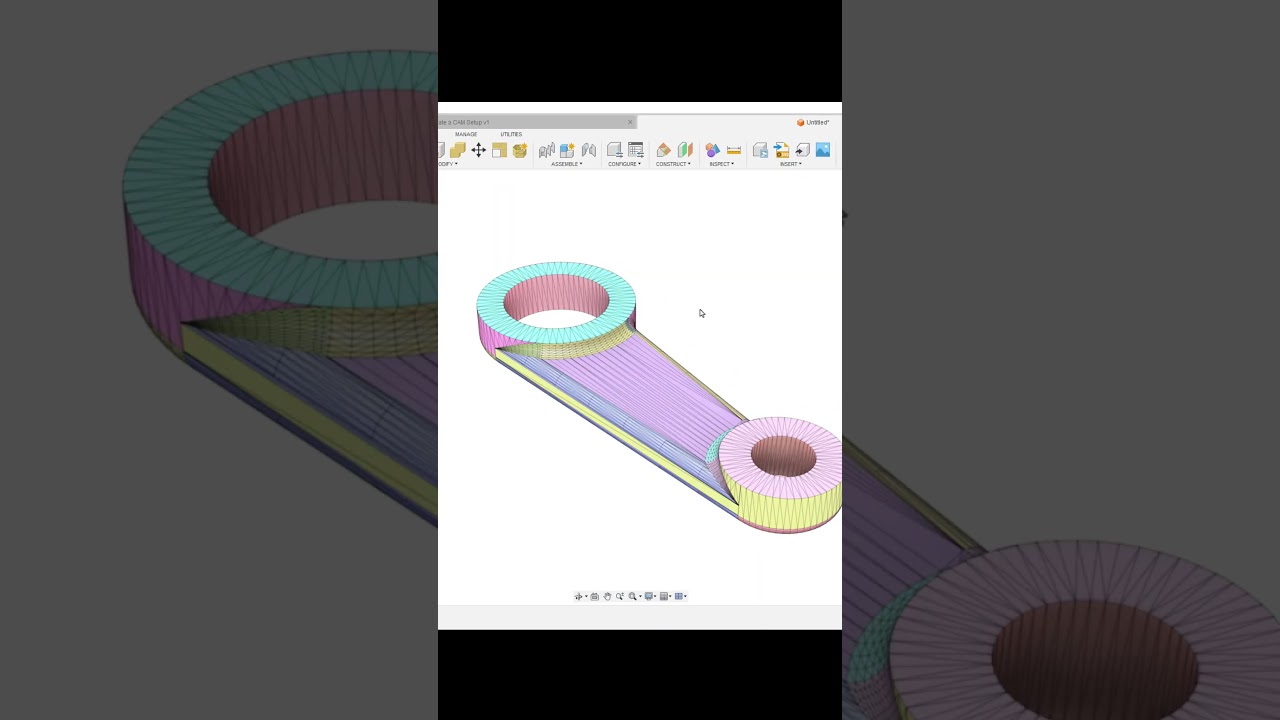Open the zoom options dropdown arrow
Image resolution: width=1280 pixels, height=720 pixels.
(640, 596)
